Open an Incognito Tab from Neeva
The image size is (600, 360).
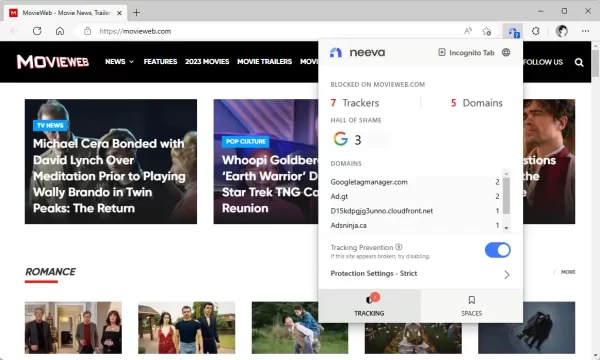(x=466, y=52)
